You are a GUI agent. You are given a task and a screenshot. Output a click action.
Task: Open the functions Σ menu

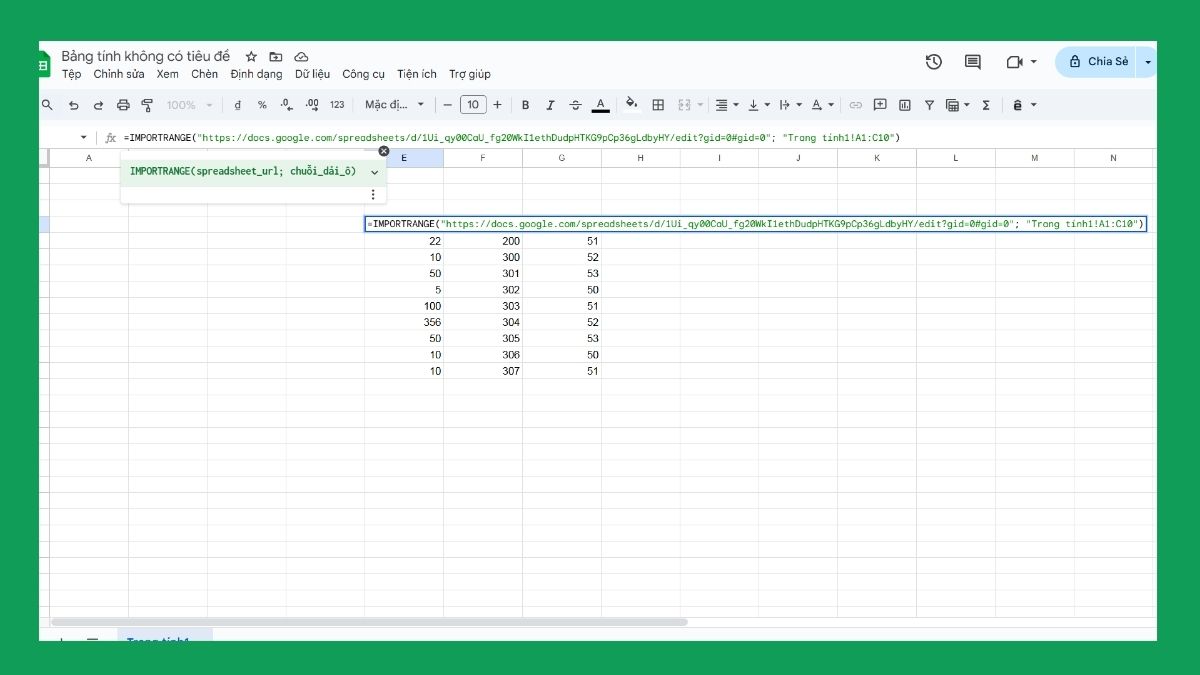[x=986, y=104]
